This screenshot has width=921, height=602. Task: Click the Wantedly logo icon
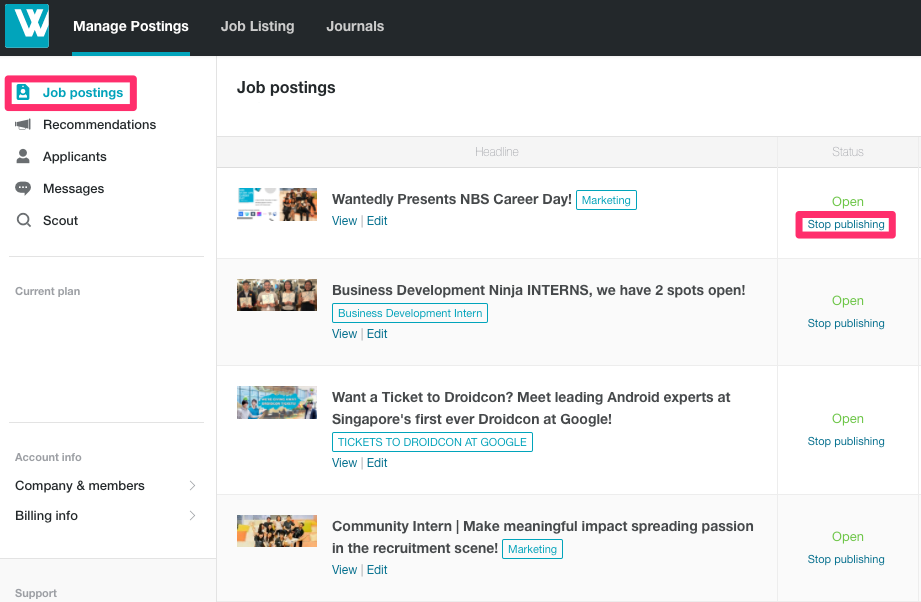point(27,26)
